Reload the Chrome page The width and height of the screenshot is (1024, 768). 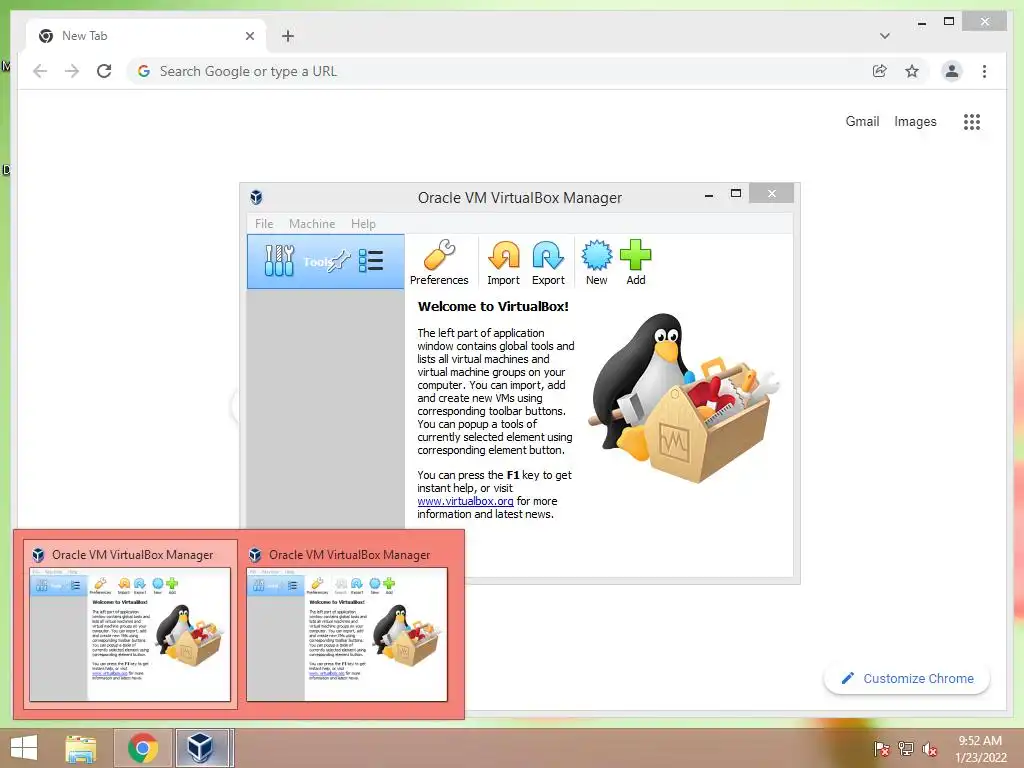tap(104, 71)
